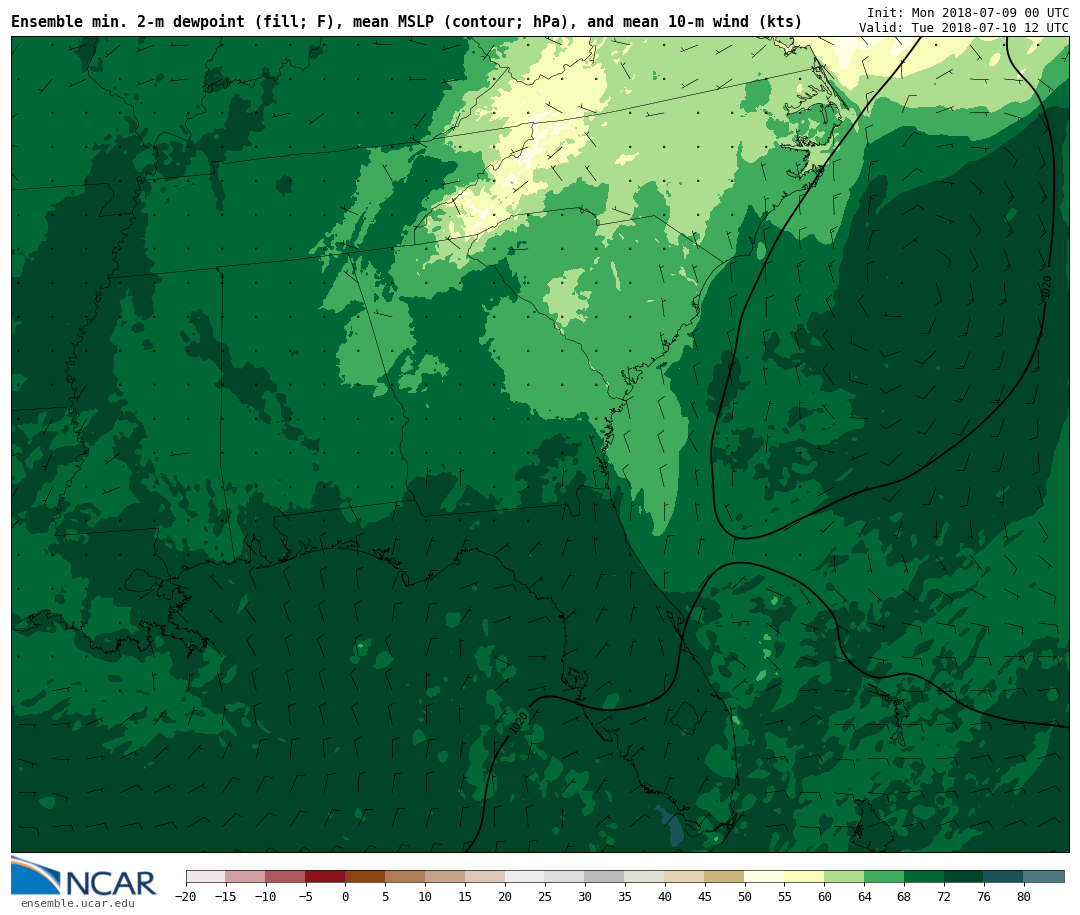Click the colorbar swatch between 10 and 15
1080x915 pixels.
pos(446,877)
